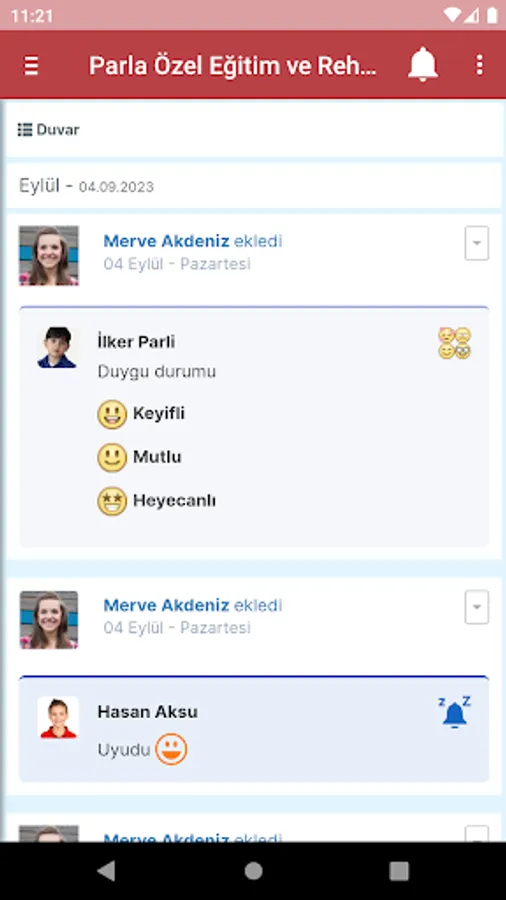Viewport: 506px width, 900px height.
Task: Open the three-dot overflow menu
Action: point(480,65)
